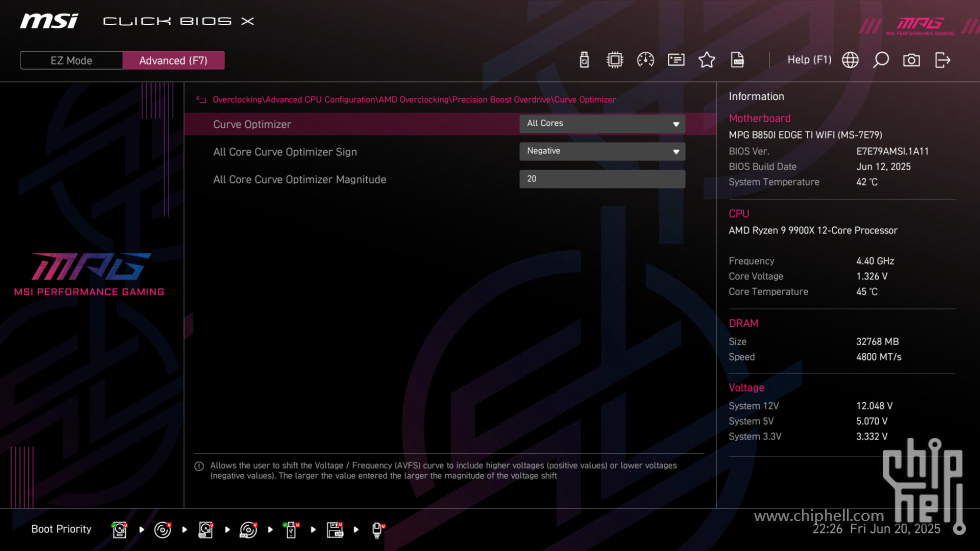980x551 pixels.
Task: Click the MSI logo at top left
Action: [49, 21]
